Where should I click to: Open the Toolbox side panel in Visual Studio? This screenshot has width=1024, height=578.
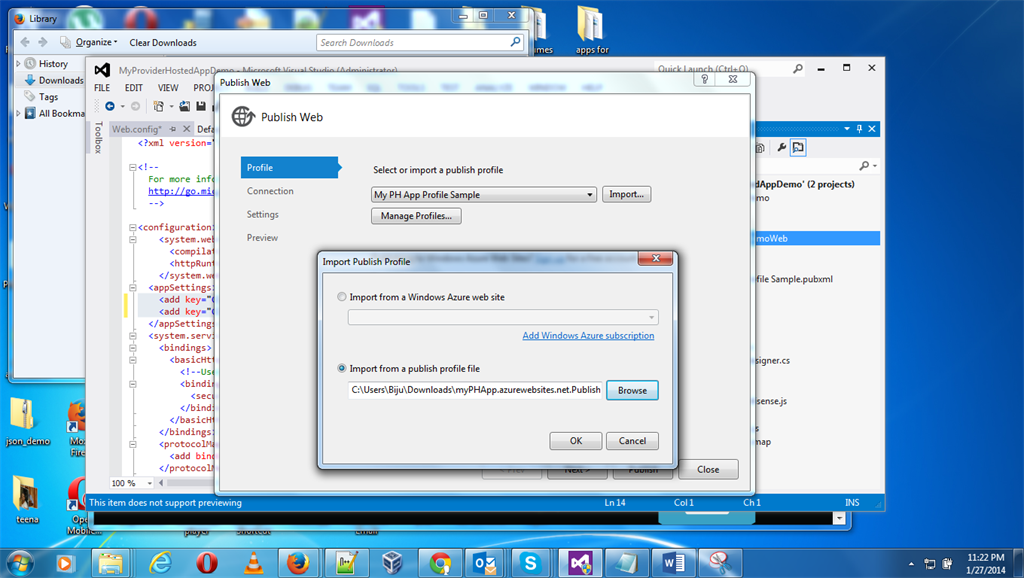click(x=99, y=137)
